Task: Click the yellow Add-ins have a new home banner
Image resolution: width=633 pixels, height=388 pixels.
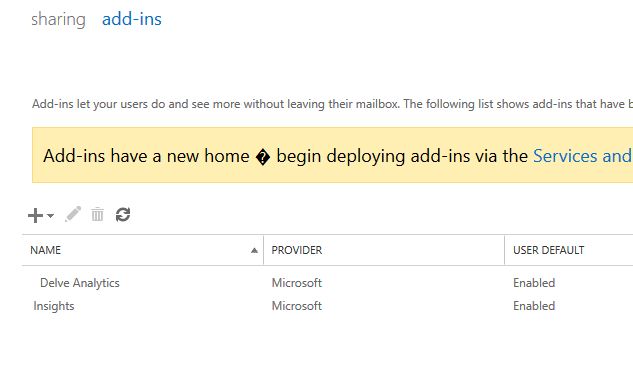Action: point(332,155)
